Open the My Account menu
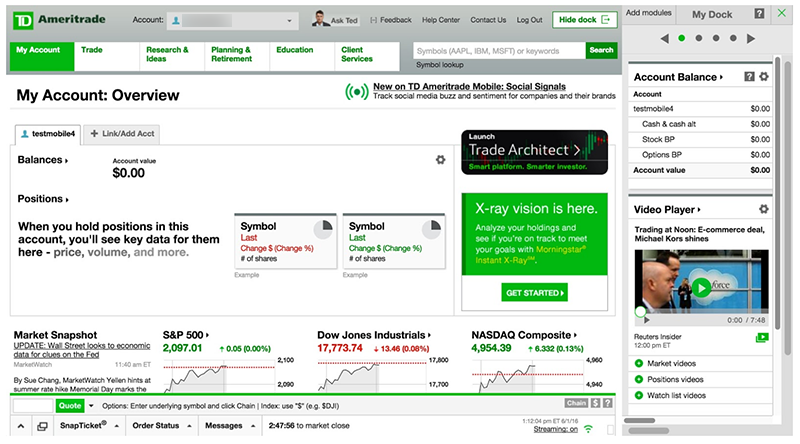This screenshot has height=444, width=800. coord(42,56)
